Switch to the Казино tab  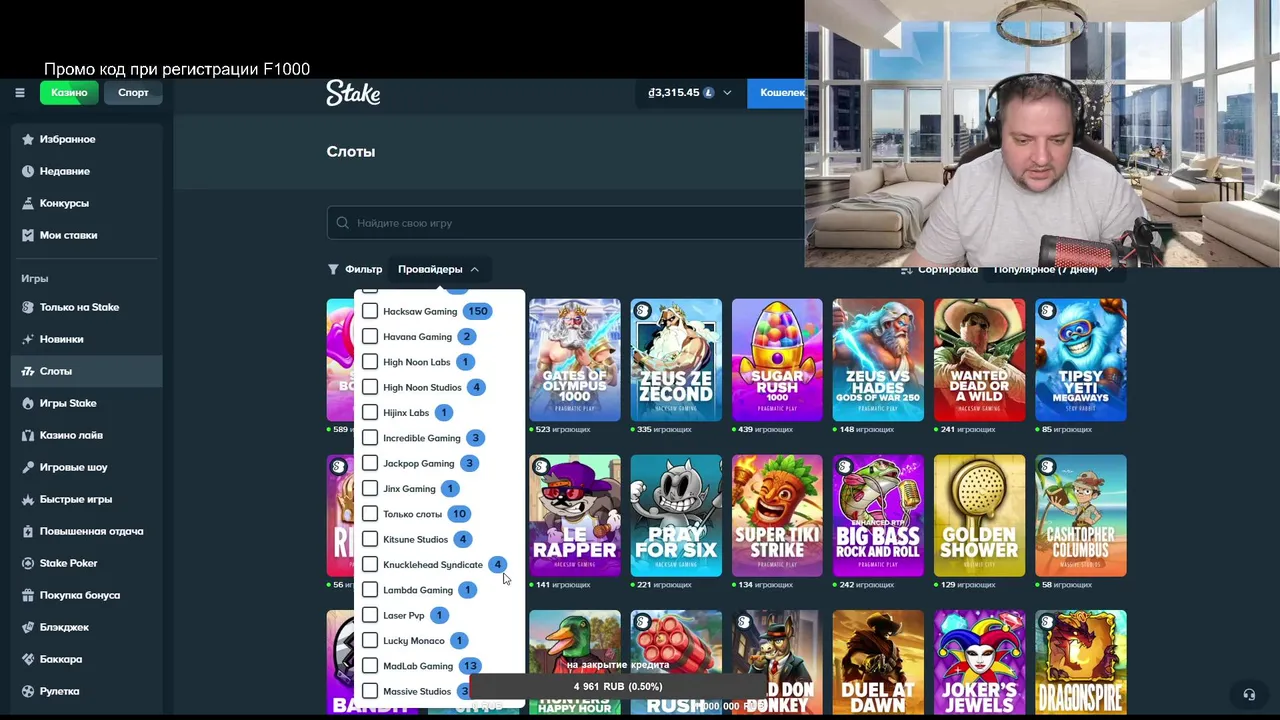(69, 93)
